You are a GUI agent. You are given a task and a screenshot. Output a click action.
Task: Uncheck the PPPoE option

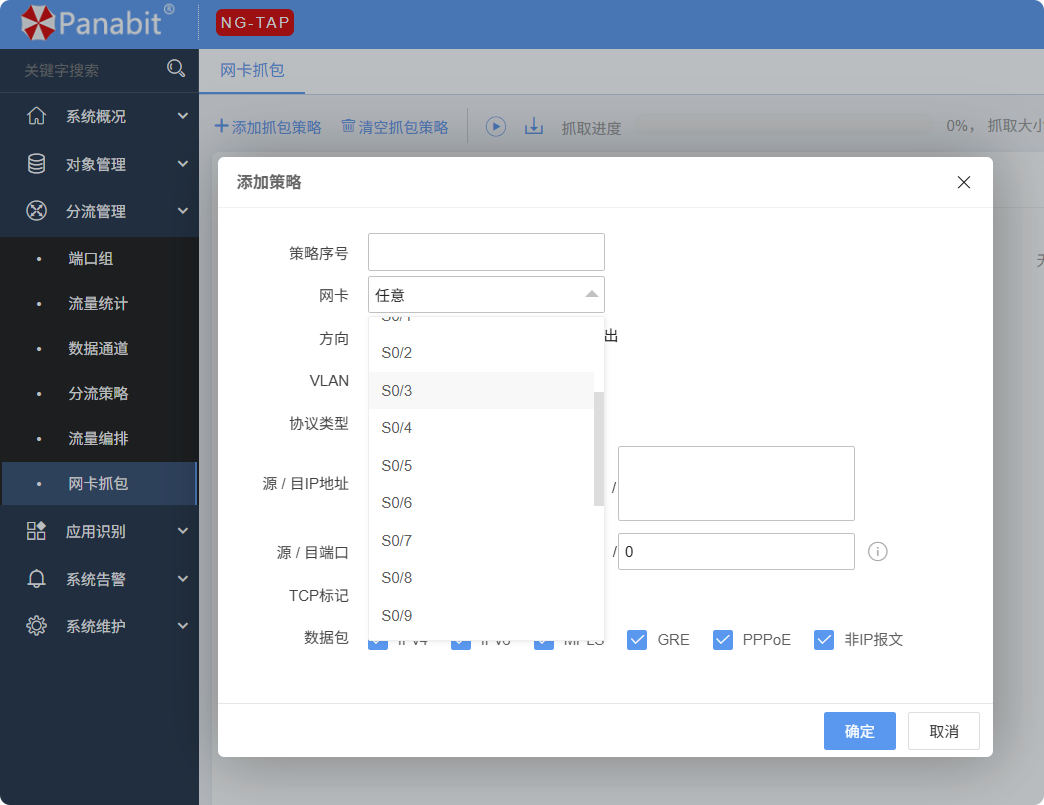pyautogui.click(x=722, y=639)
